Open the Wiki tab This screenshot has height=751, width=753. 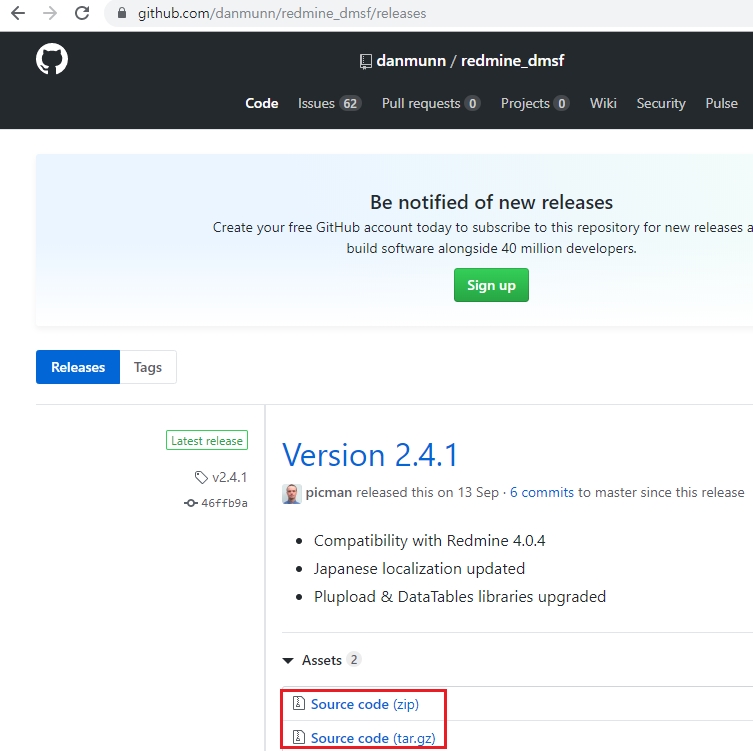603,103
